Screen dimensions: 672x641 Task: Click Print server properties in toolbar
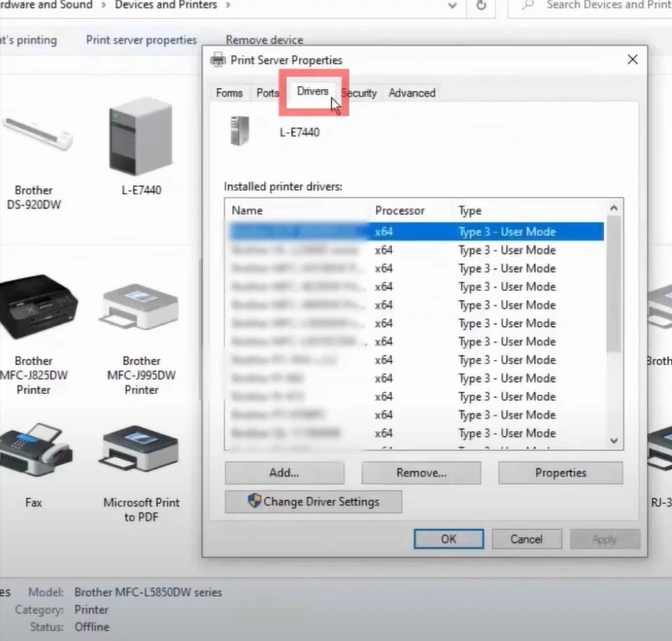click(x=141, y=40)
